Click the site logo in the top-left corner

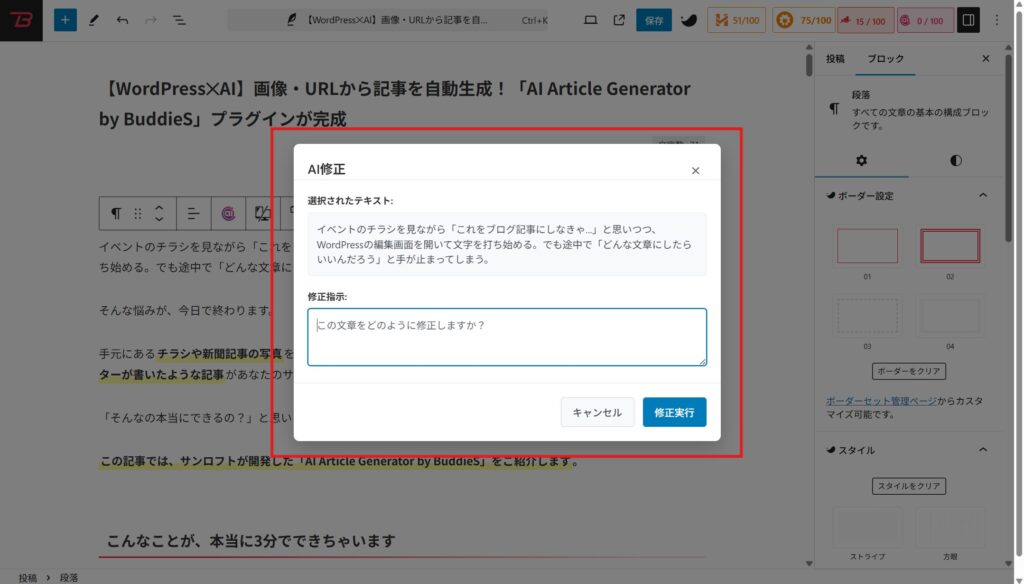21,20
